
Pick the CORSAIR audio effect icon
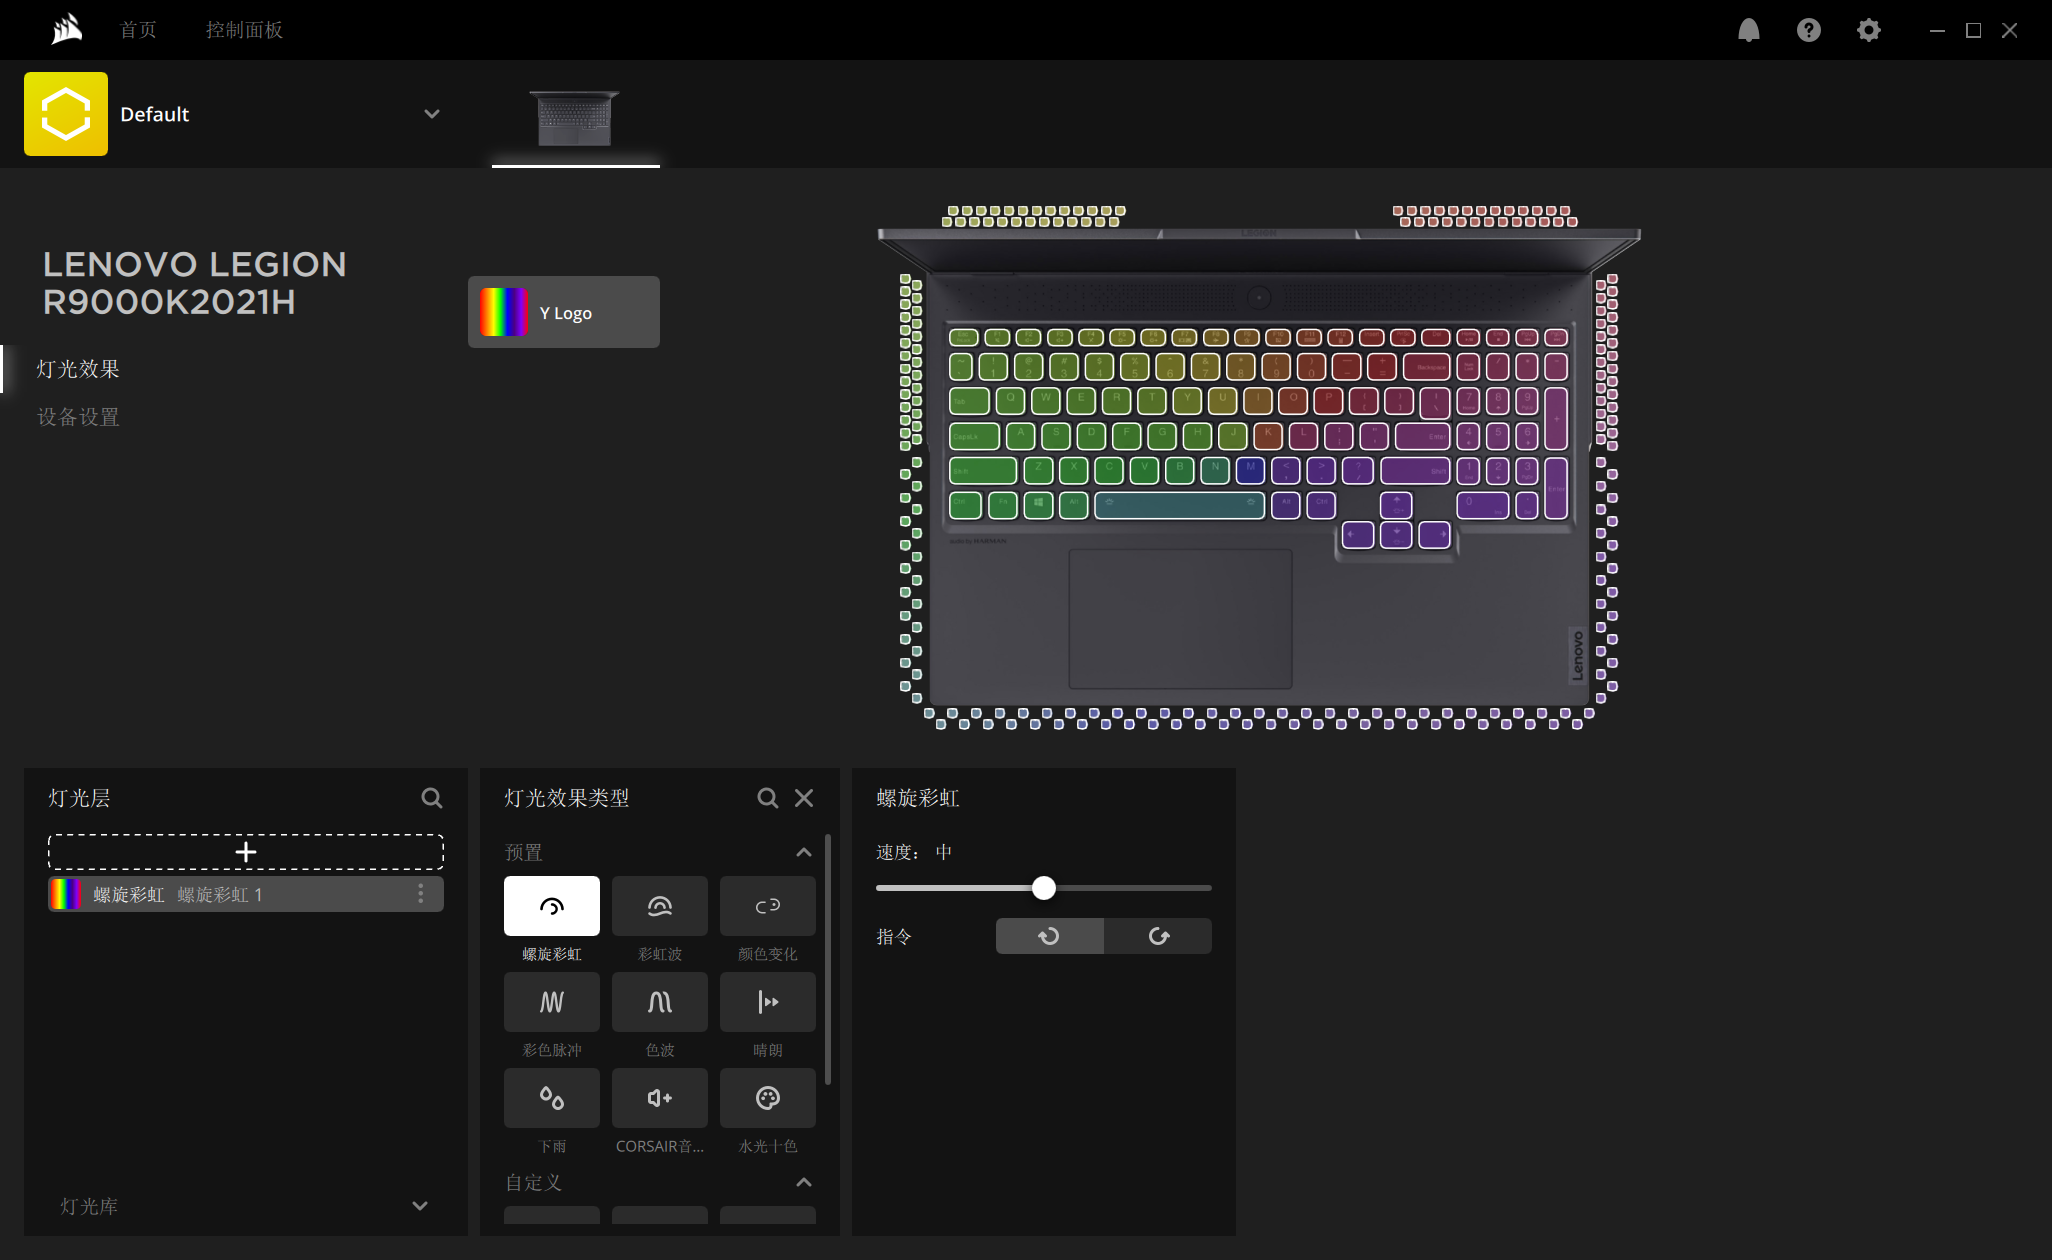659,1098
